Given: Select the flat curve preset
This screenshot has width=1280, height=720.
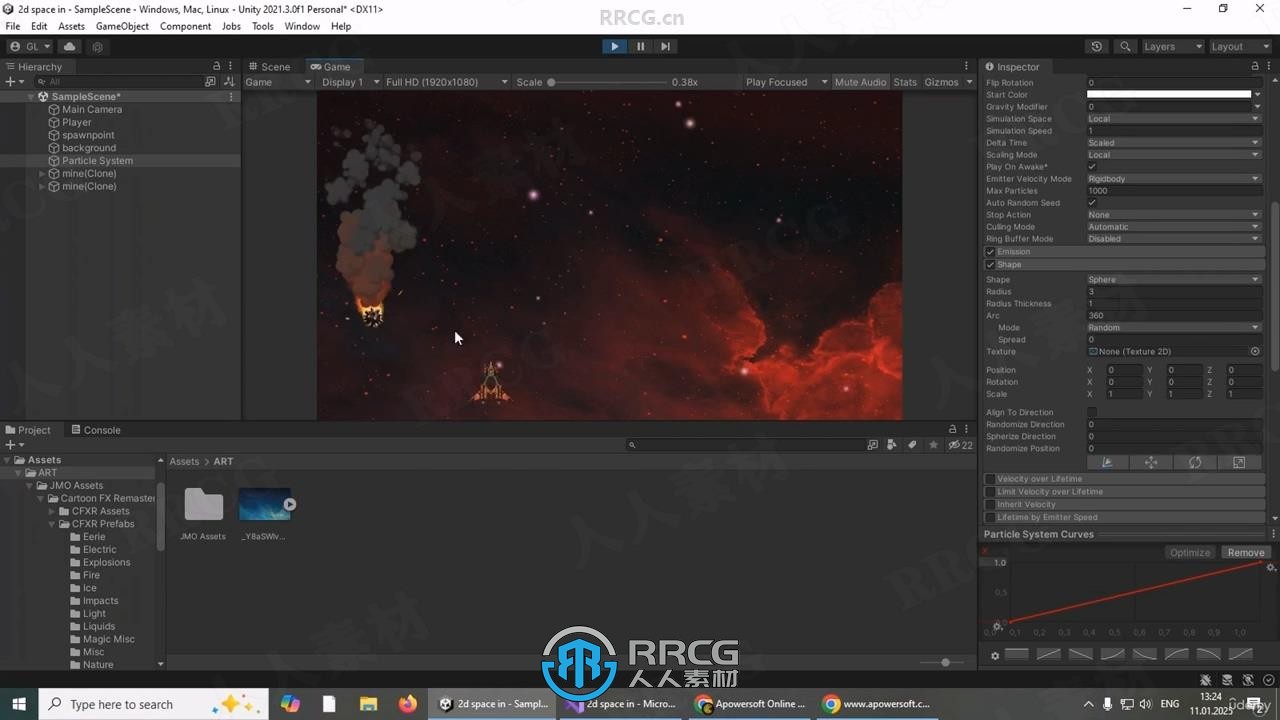Looking at the screenshot, I should coord(1016,654).
